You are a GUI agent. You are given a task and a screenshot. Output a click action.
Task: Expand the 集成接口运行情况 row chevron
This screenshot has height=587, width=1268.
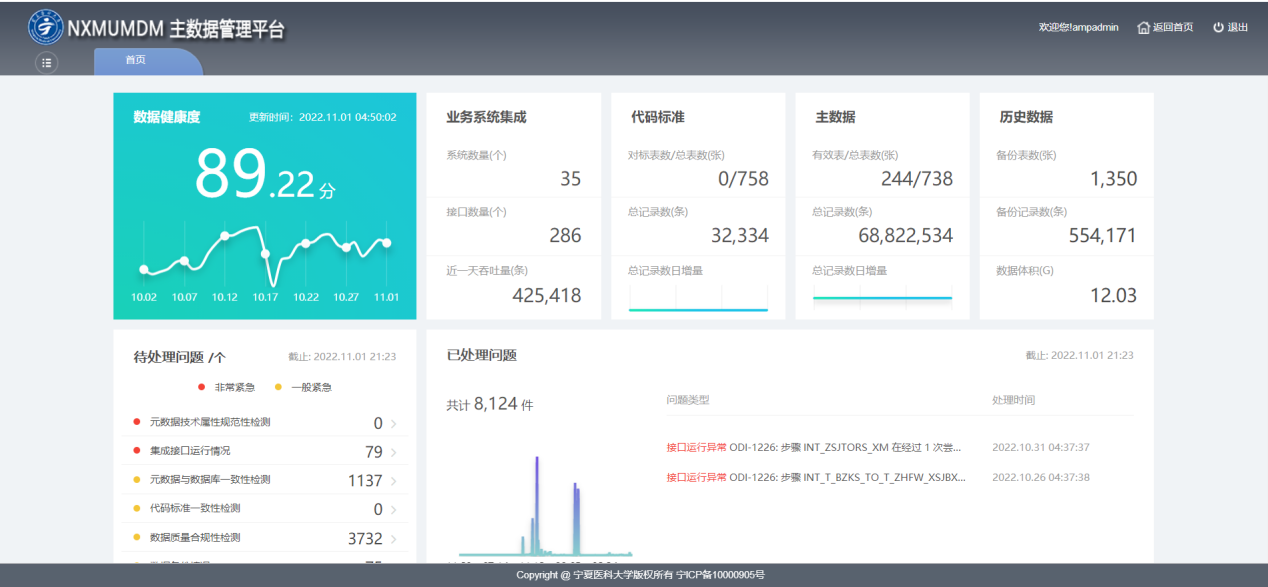point(394,453)
